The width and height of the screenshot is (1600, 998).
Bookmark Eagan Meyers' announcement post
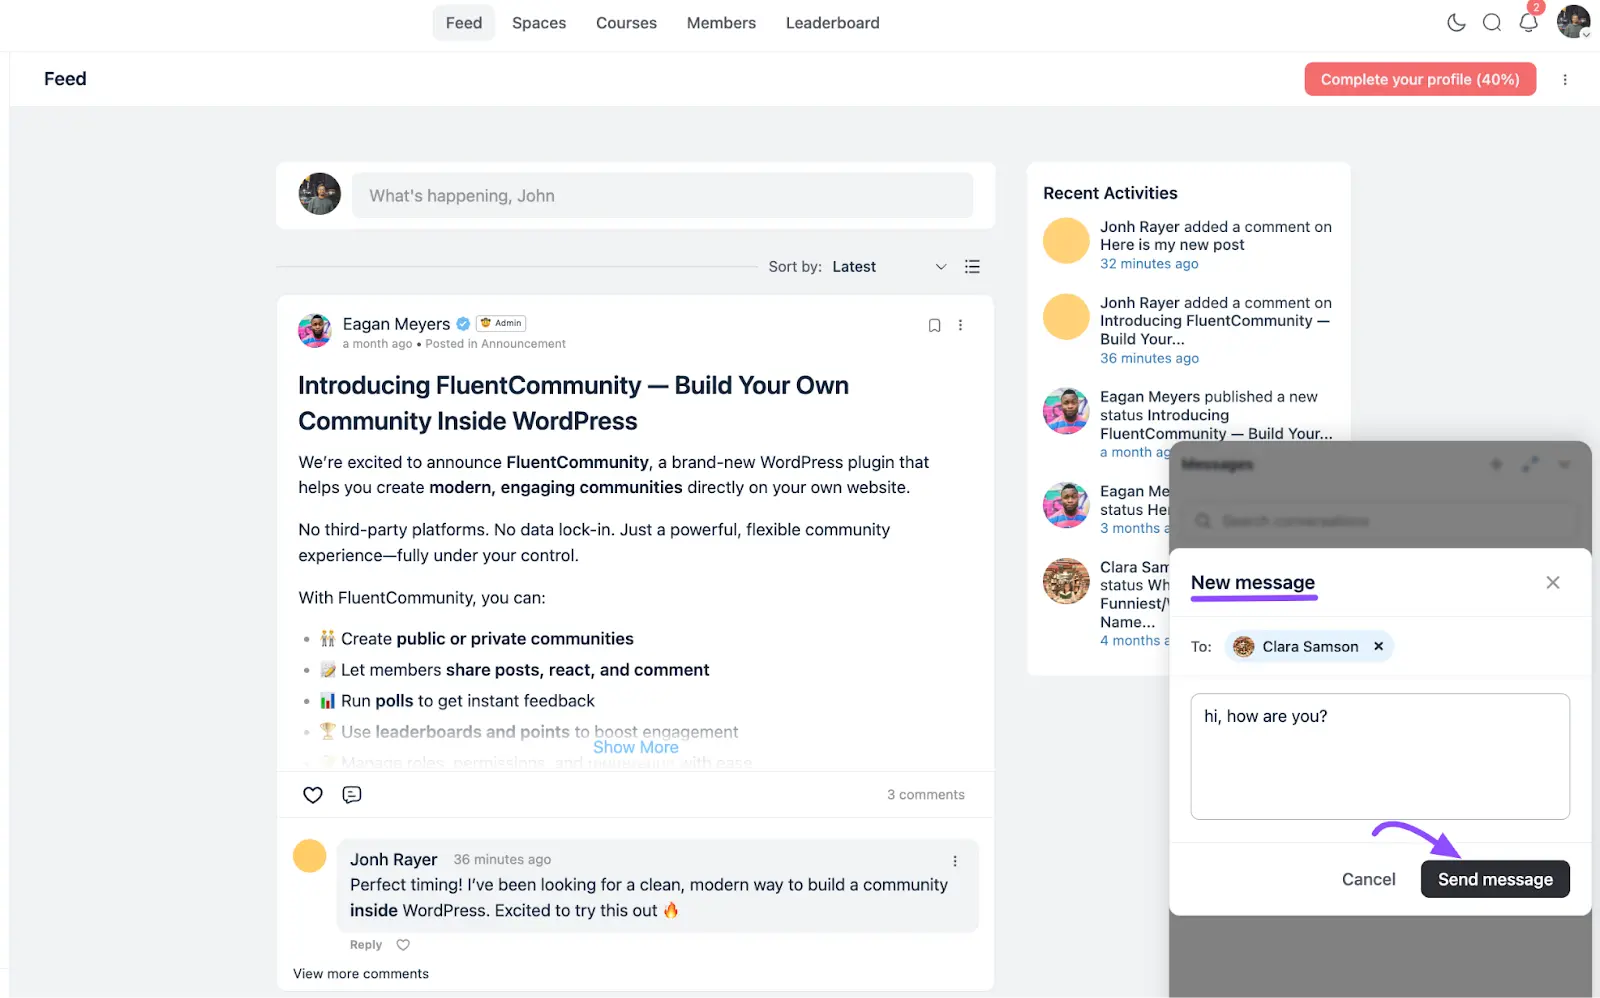click(x=934, y=325)
